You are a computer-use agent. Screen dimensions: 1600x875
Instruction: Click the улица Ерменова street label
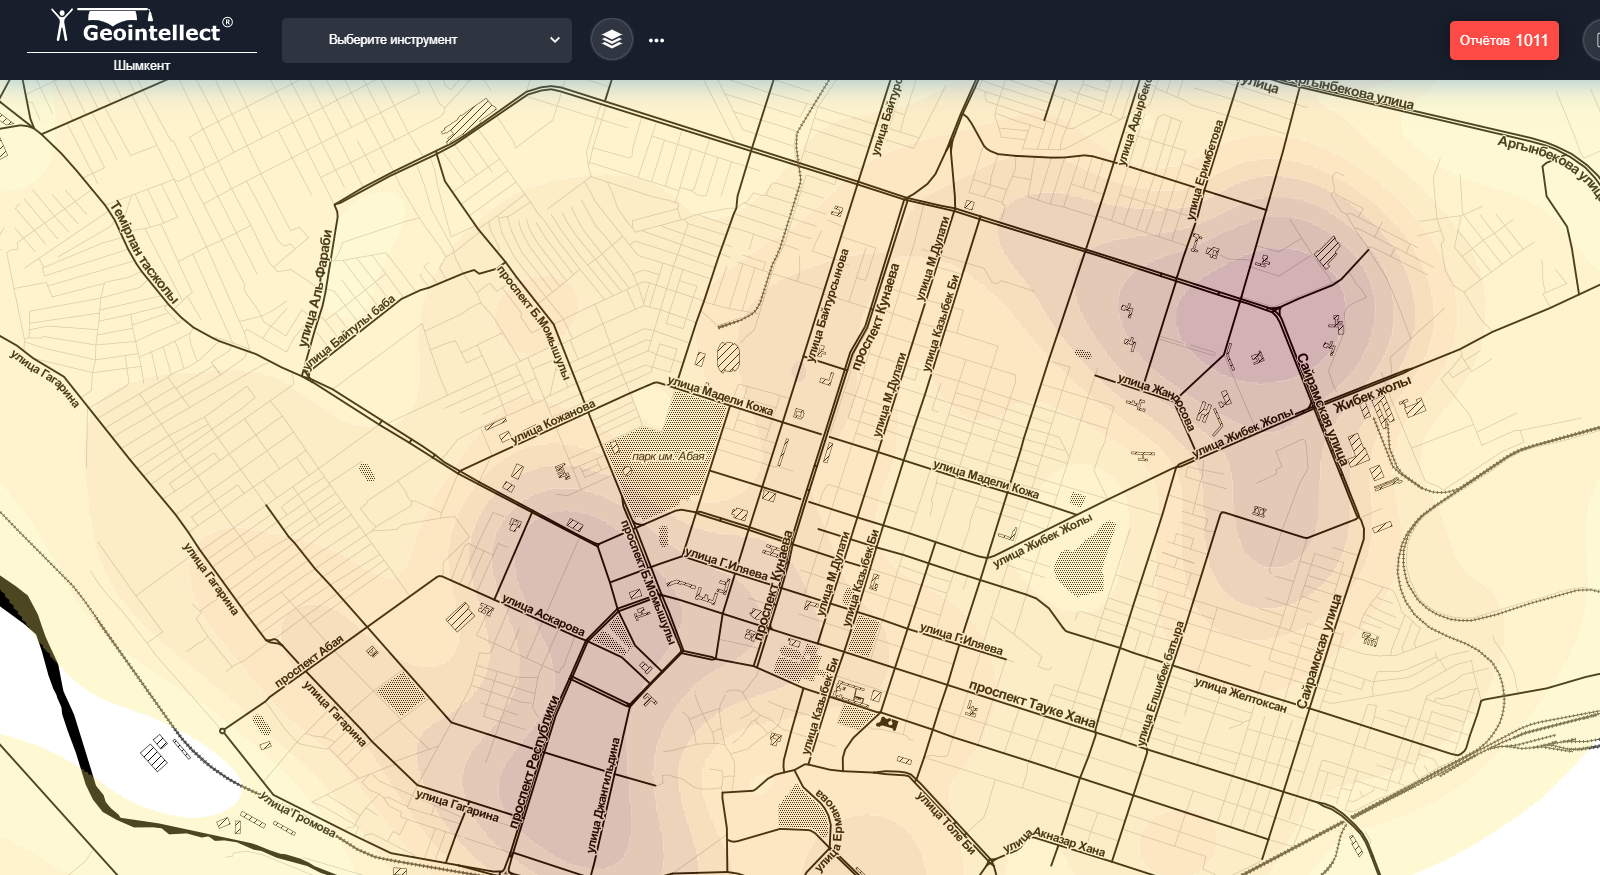(x=830, y=829)
